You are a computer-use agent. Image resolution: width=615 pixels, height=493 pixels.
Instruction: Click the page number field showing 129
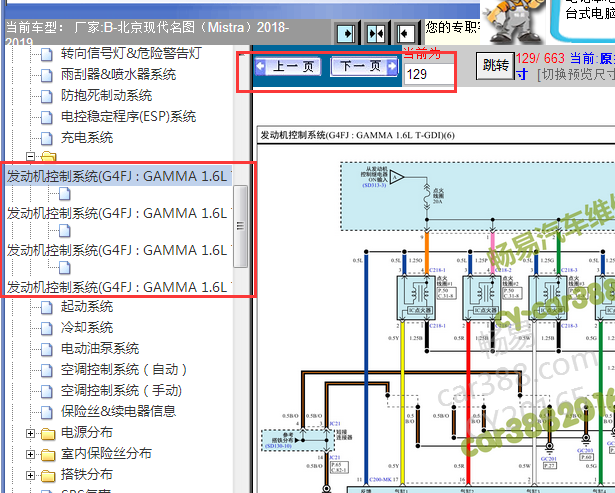(429, 74)
